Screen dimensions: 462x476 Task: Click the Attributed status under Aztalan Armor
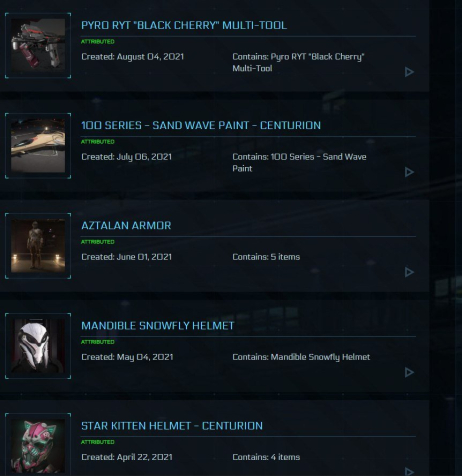coord(98,242)
